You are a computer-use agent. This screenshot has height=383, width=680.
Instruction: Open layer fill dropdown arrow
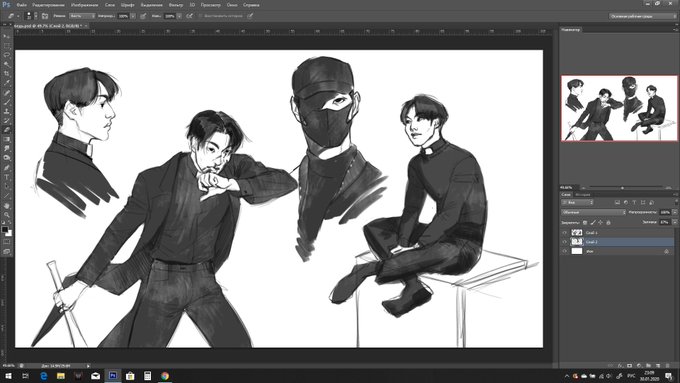[x=675, y=222]
